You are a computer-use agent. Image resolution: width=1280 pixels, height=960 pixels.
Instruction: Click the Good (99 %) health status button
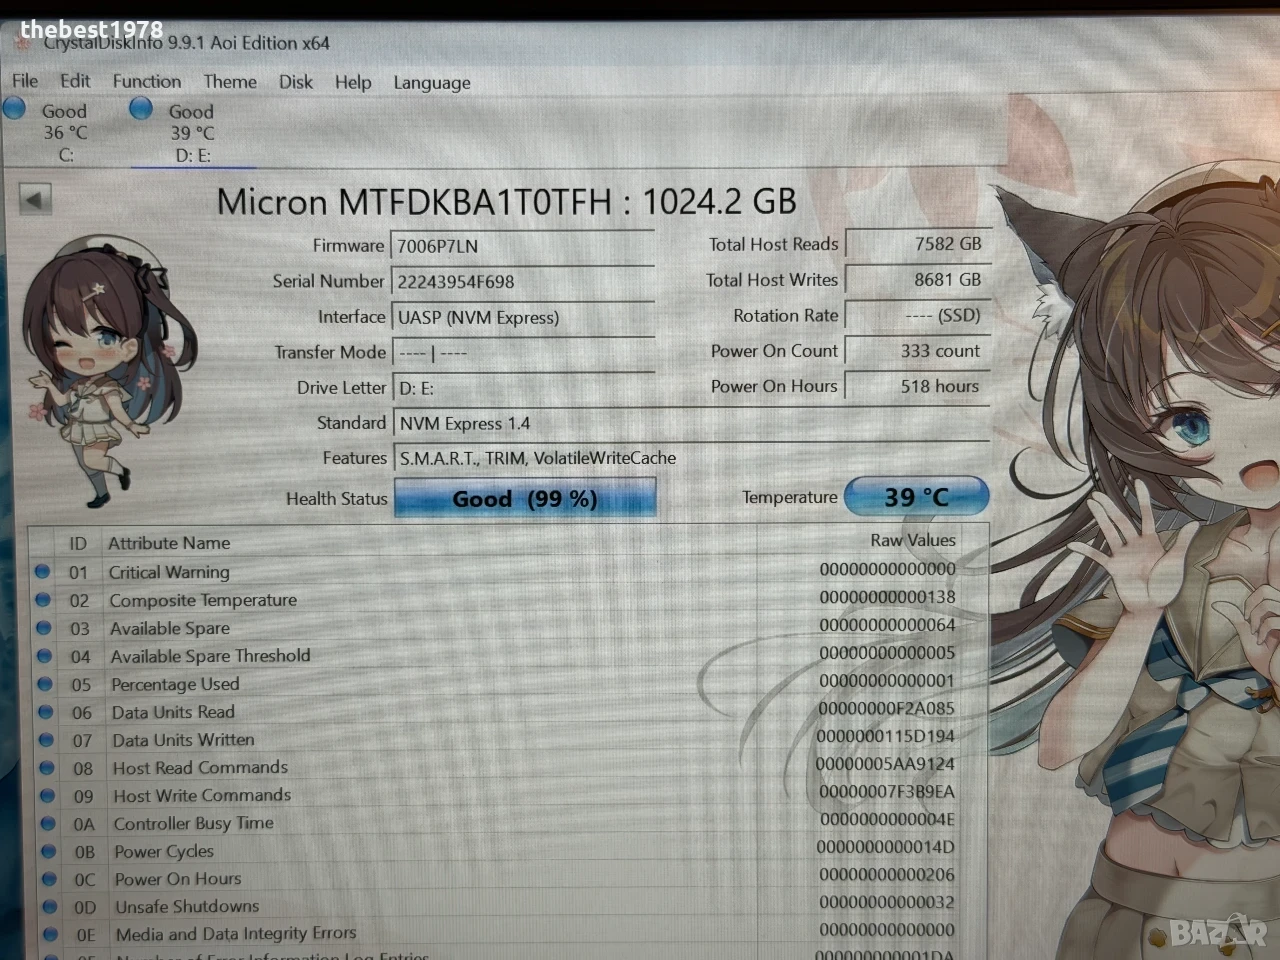click(525, 498)
